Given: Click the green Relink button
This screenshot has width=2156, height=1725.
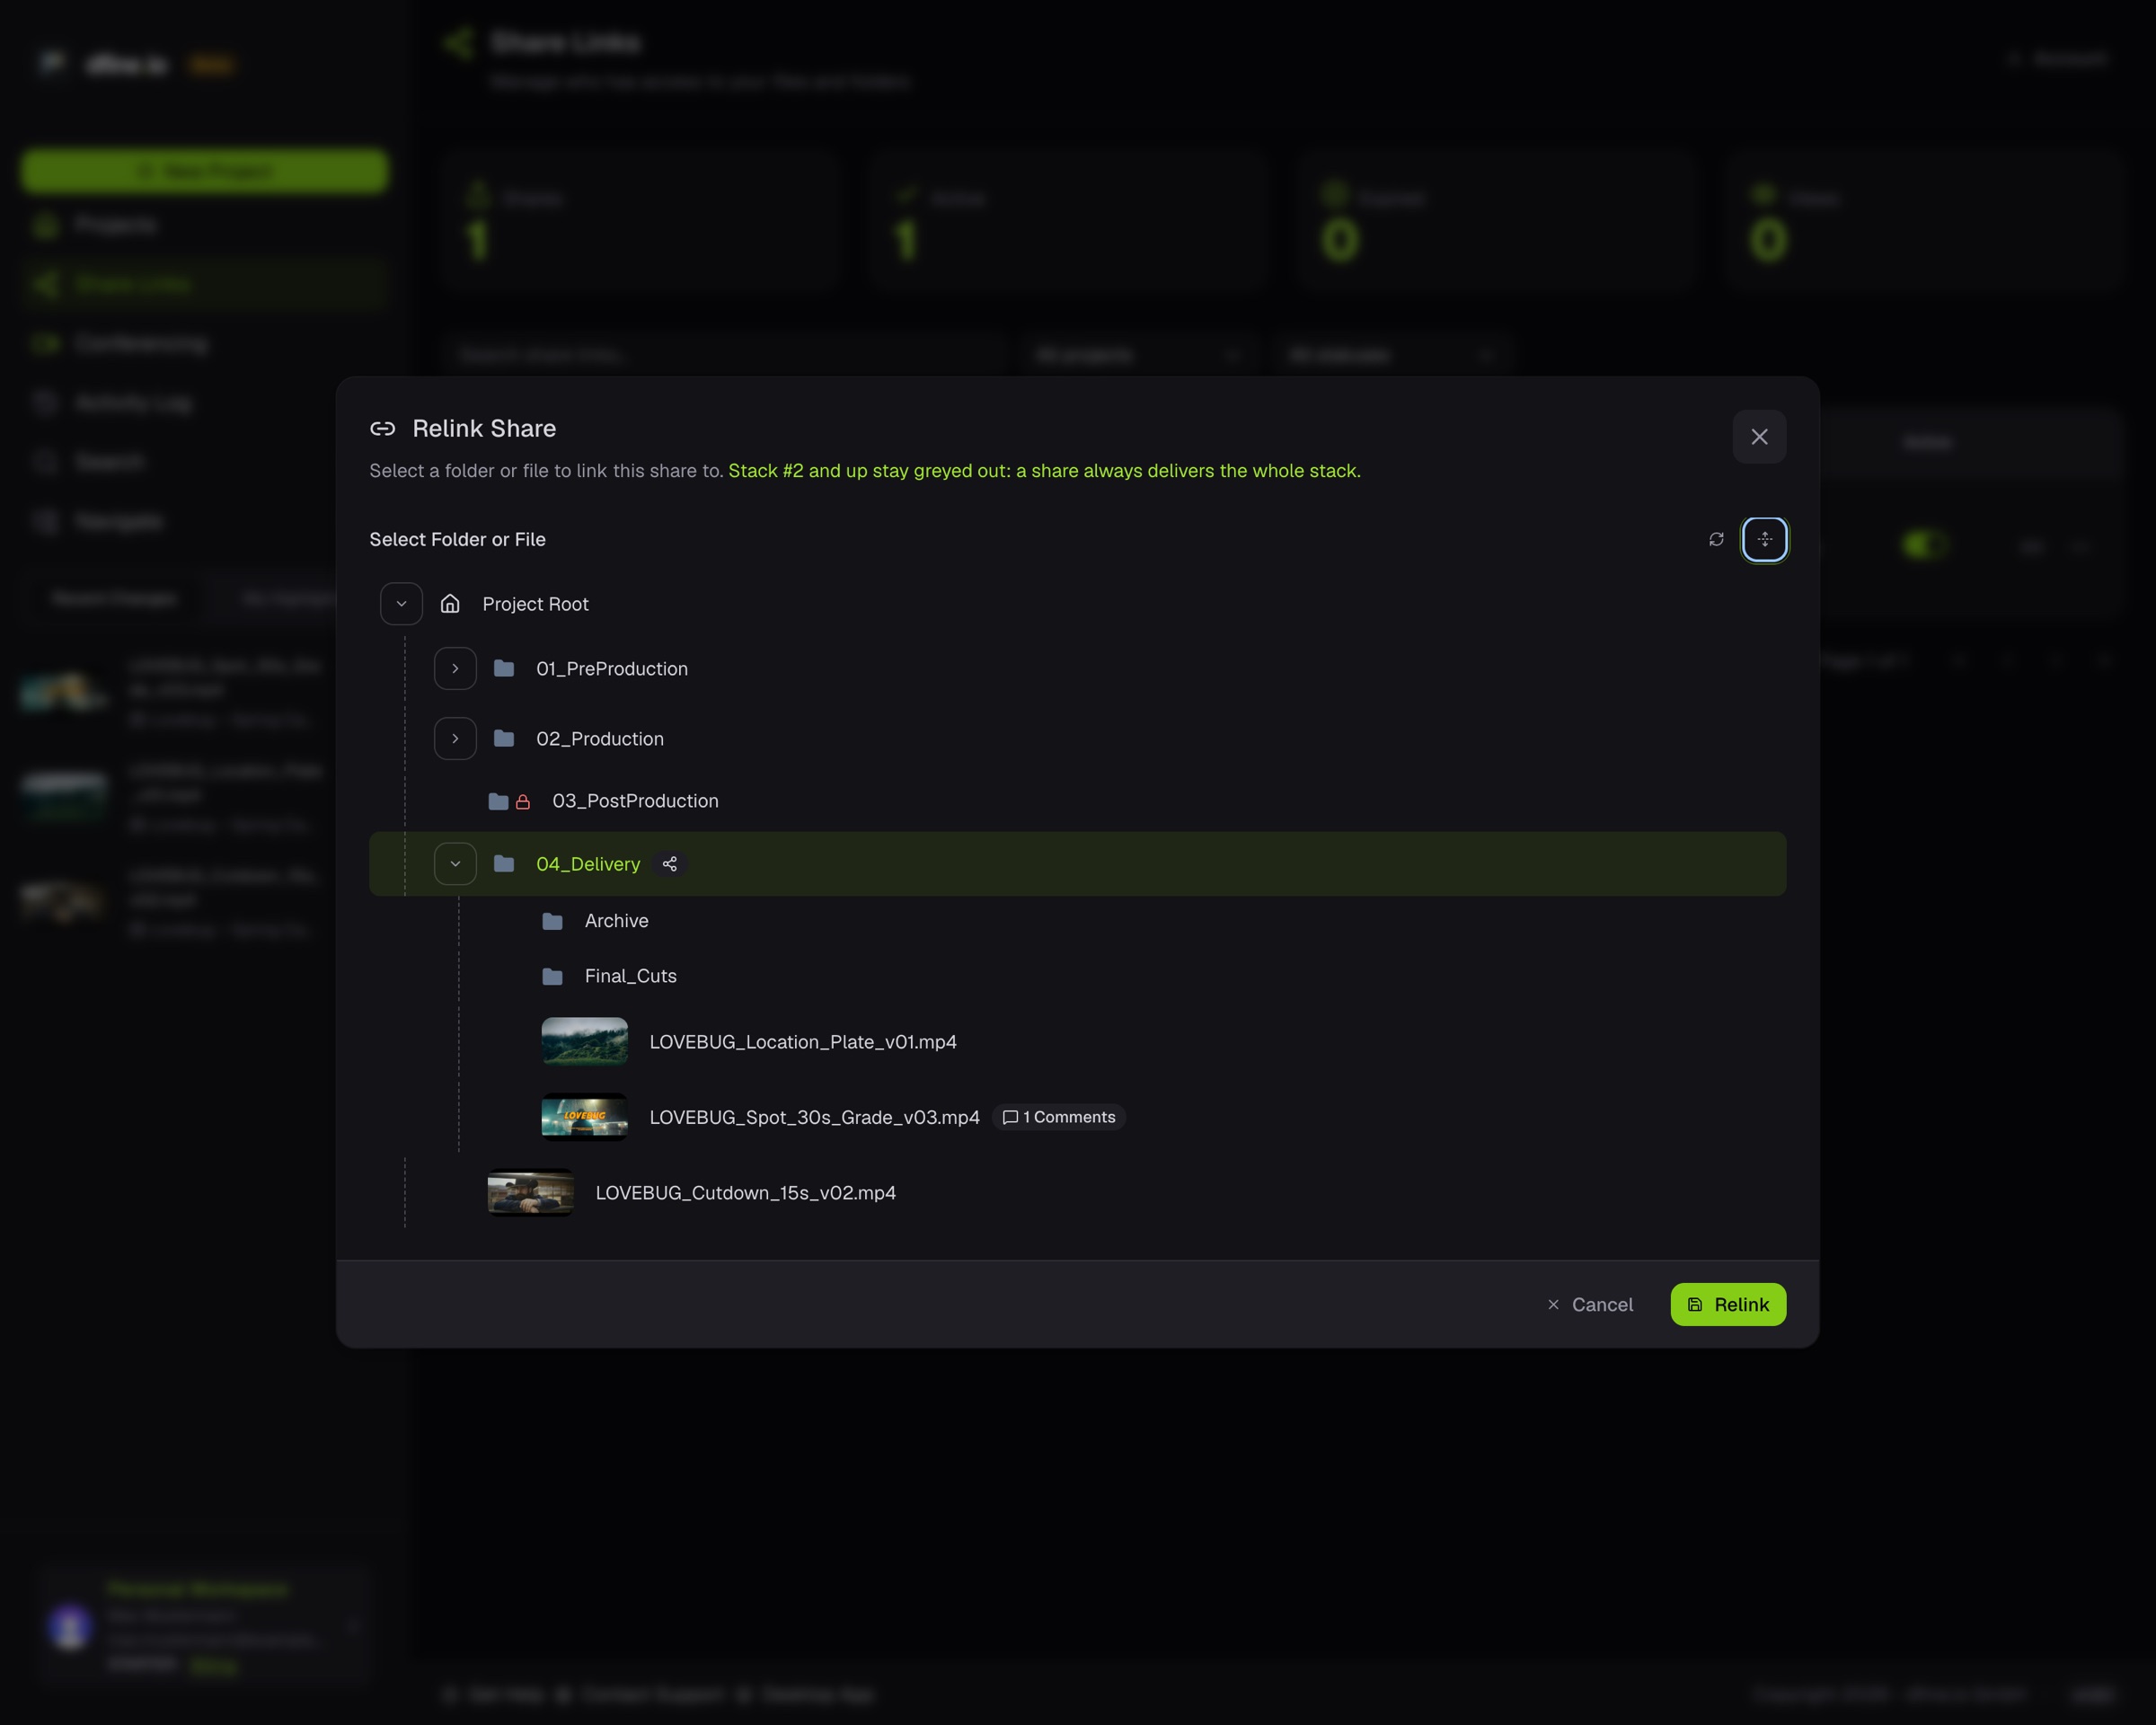Looking at the screenshot, I should click(x=1728, y=1304).
